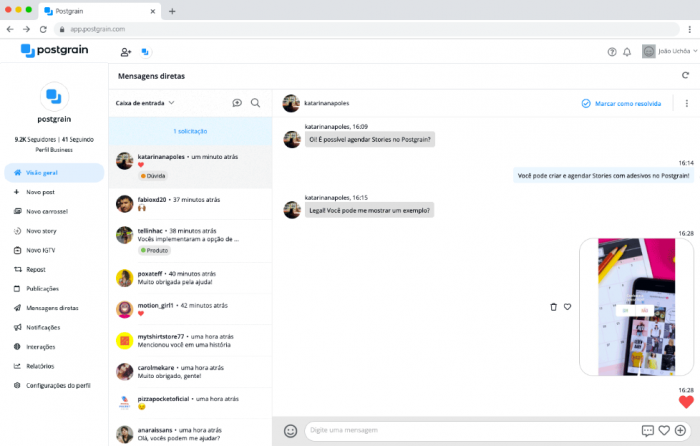Open the emoji picker

(291, 431)
